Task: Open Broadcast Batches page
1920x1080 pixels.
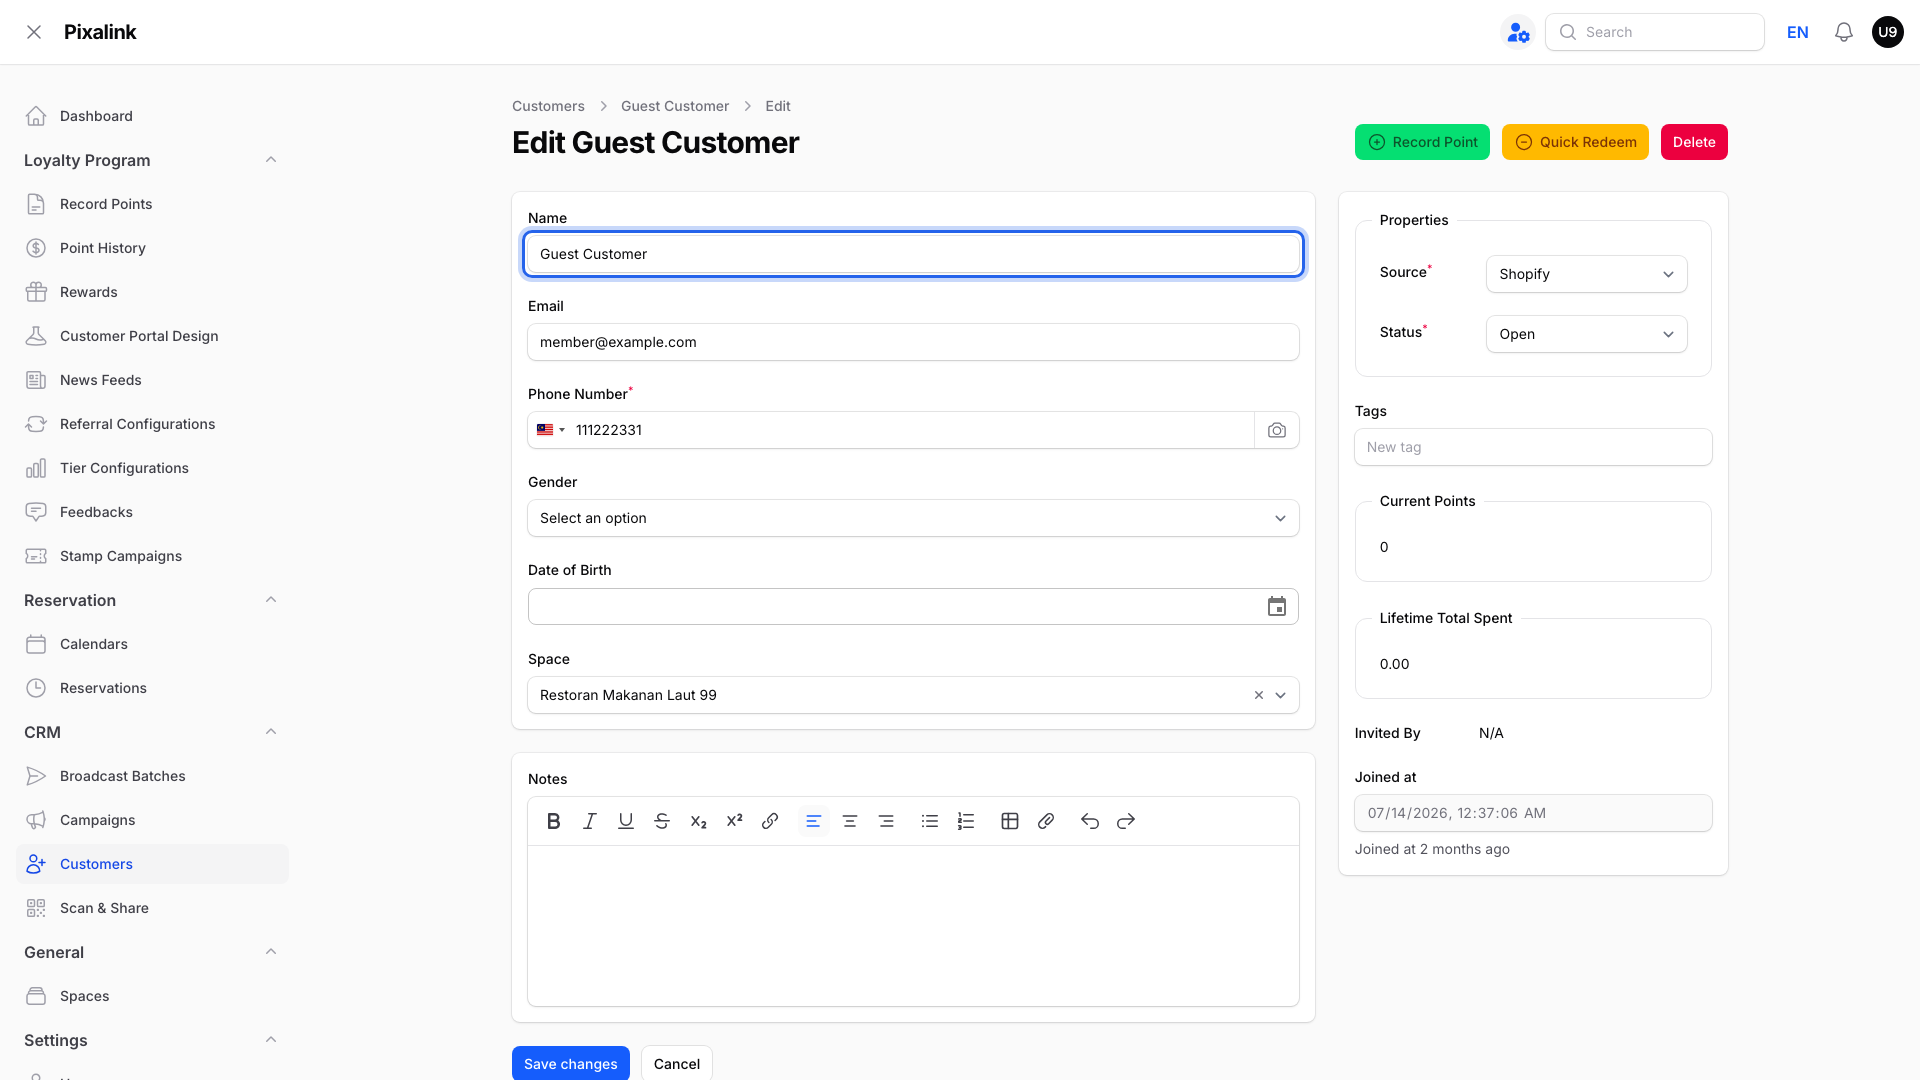Action: tap(152, 776)
